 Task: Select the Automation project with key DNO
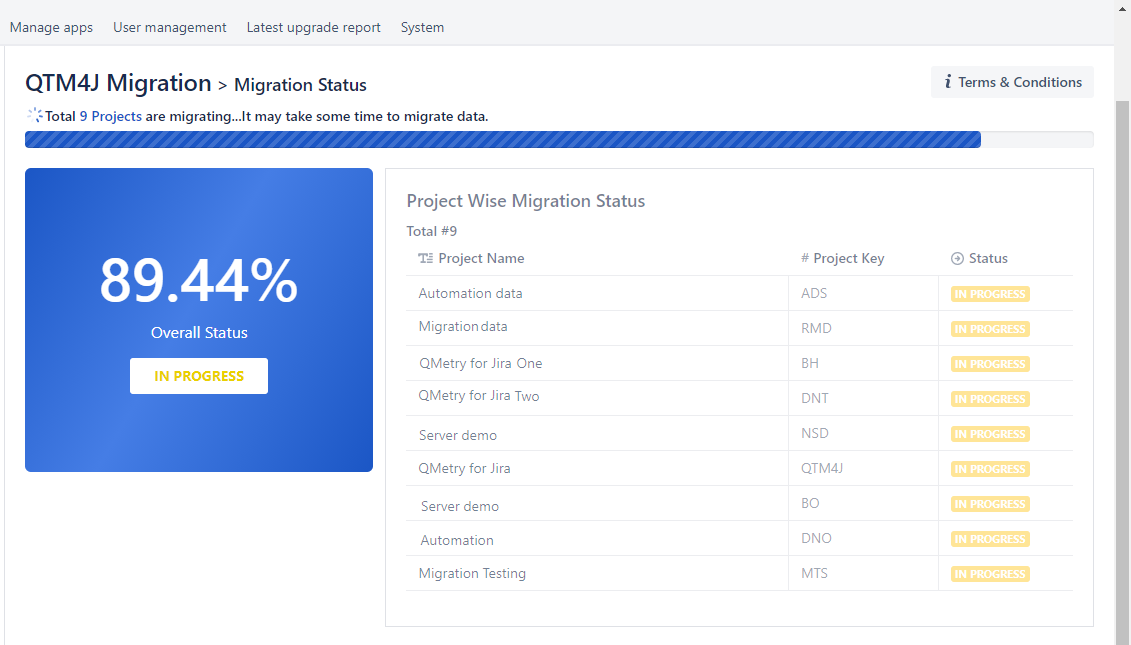pyautogui.click(x=457, y=540)
